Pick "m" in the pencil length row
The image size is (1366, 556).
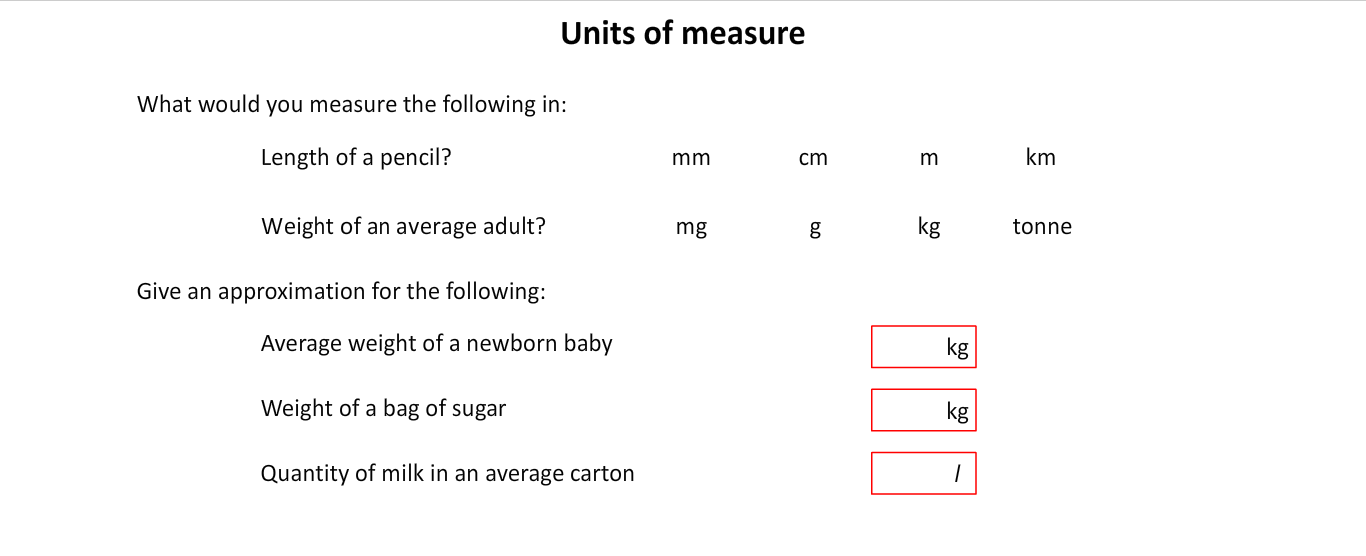(x=929, y=158)
